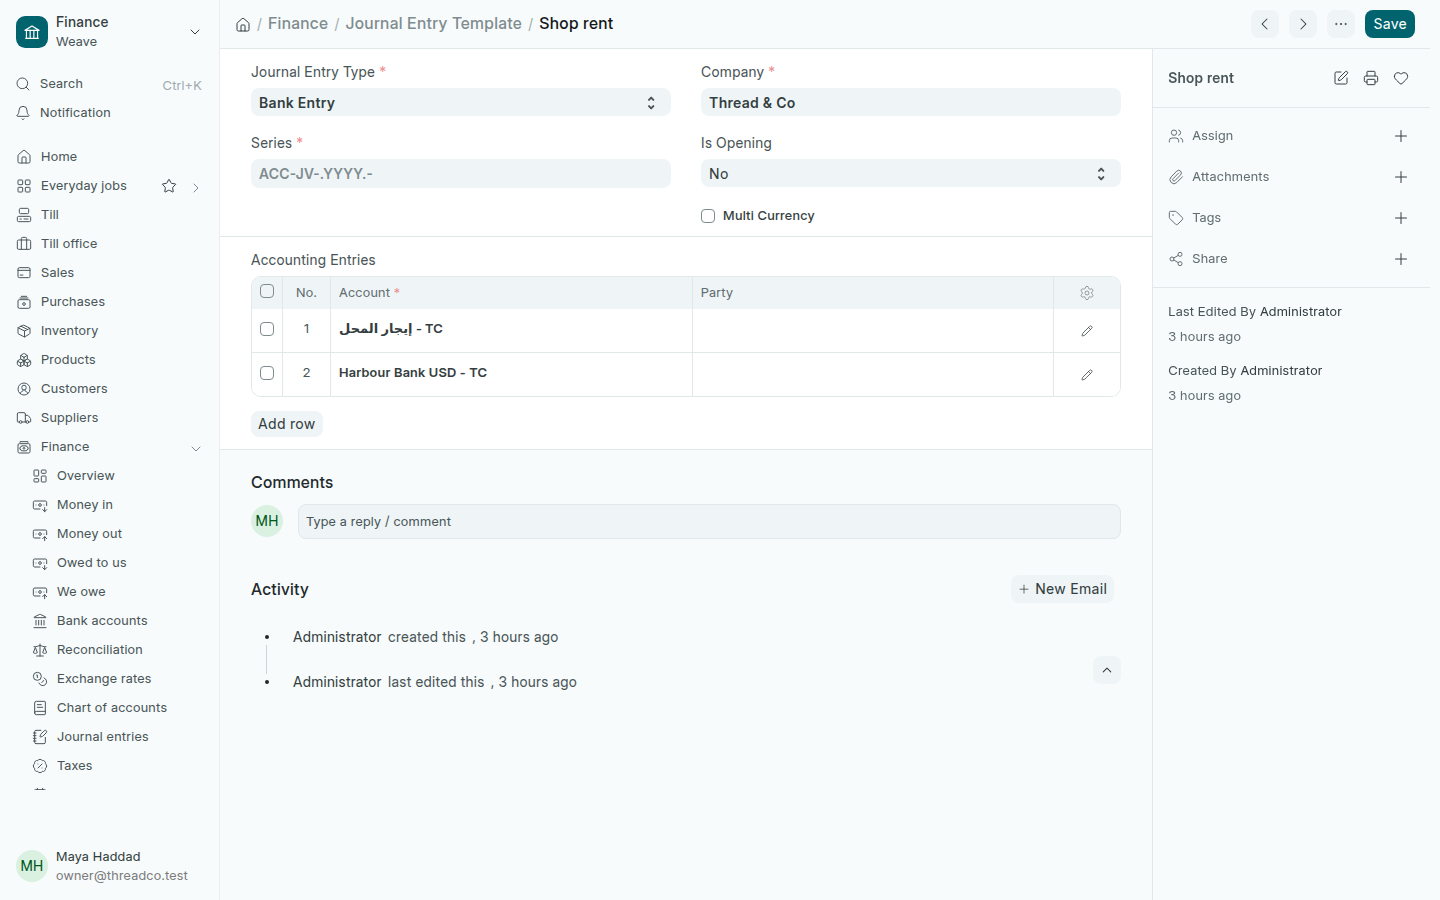Add an assignee with Assign plus
The height and width of the screenshot is (900, 1440).
point(1401,136)
